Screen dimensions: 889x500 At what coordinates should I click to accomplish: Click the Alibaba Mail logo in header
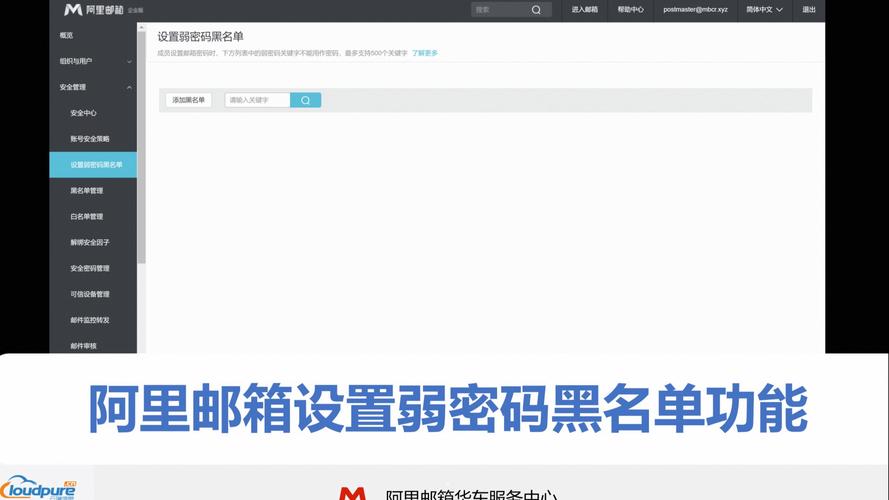click(94, 10)
